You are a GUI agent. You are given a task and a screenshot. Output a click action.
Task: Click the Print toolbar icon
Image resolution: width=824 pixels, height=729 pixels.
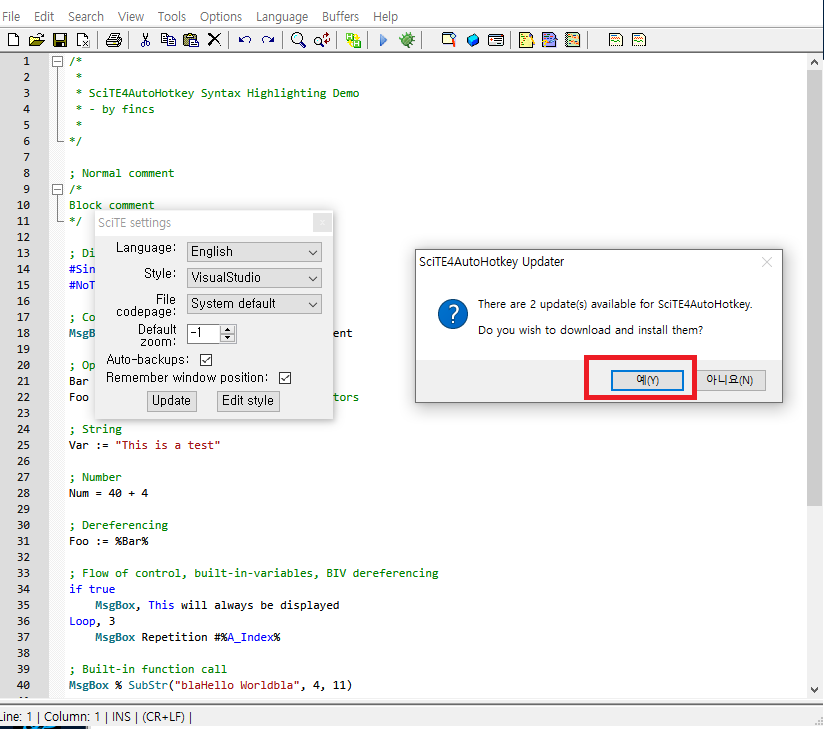pyautogui.click(x=114, y=40)
